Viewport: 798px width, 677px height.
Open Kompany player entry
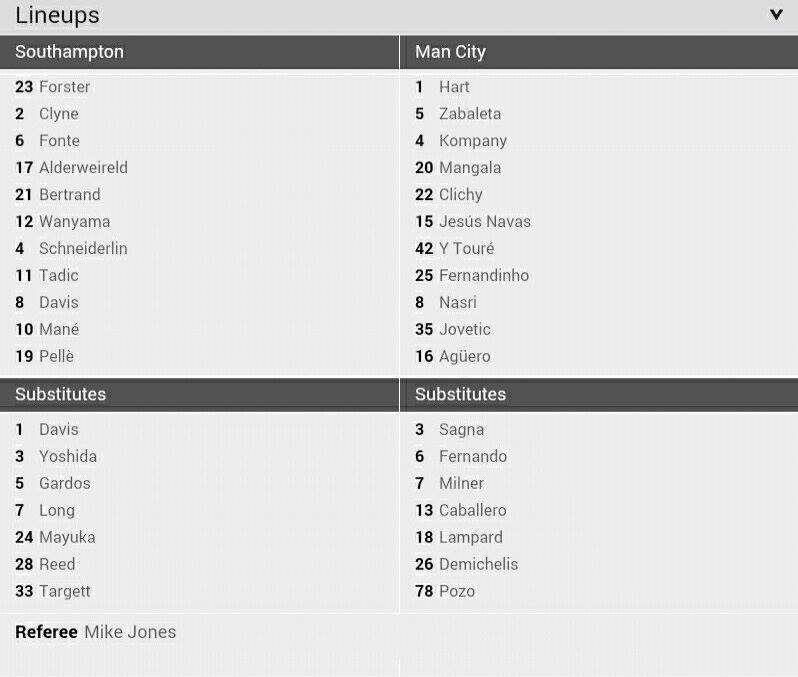coord(461,141)
